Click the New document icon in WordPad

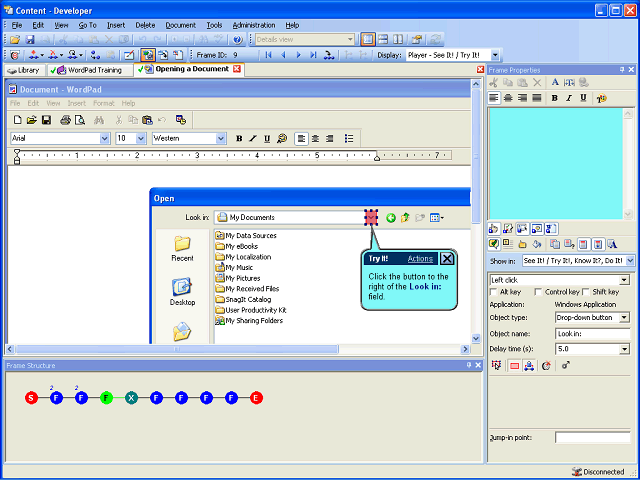coord(18,120)
